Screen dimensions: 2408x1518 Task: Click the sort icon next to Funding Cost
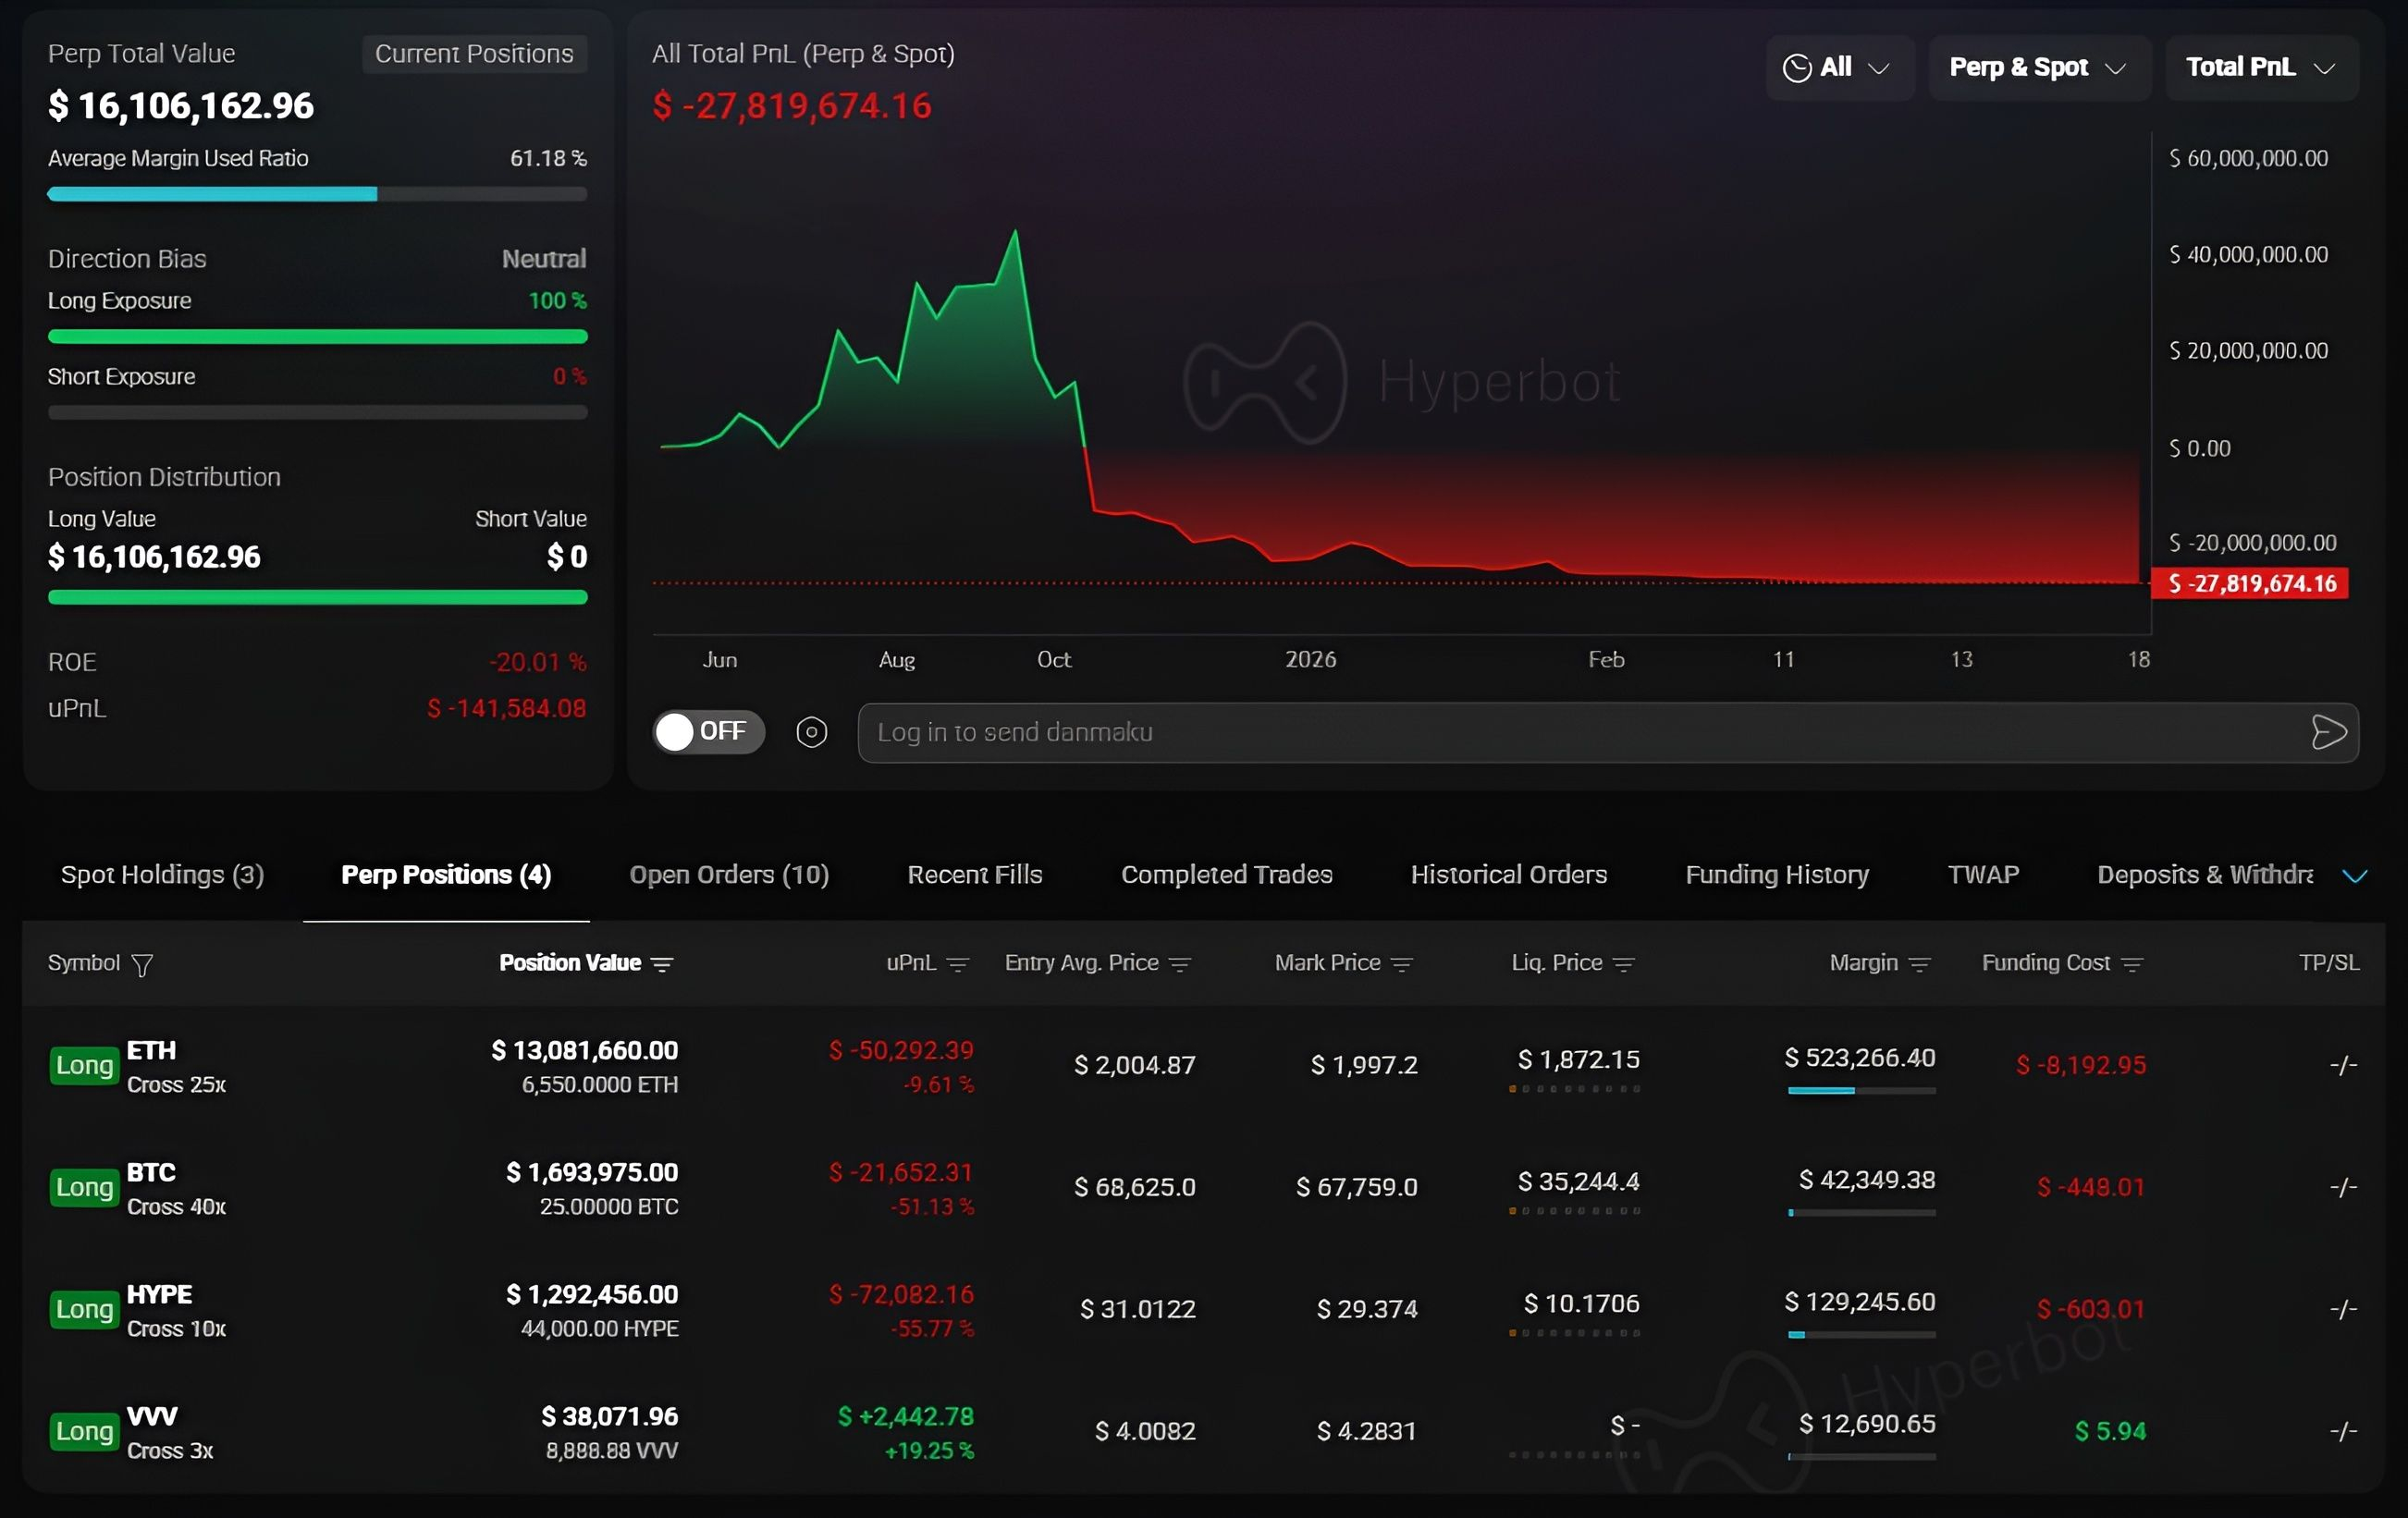point(2132,964)
